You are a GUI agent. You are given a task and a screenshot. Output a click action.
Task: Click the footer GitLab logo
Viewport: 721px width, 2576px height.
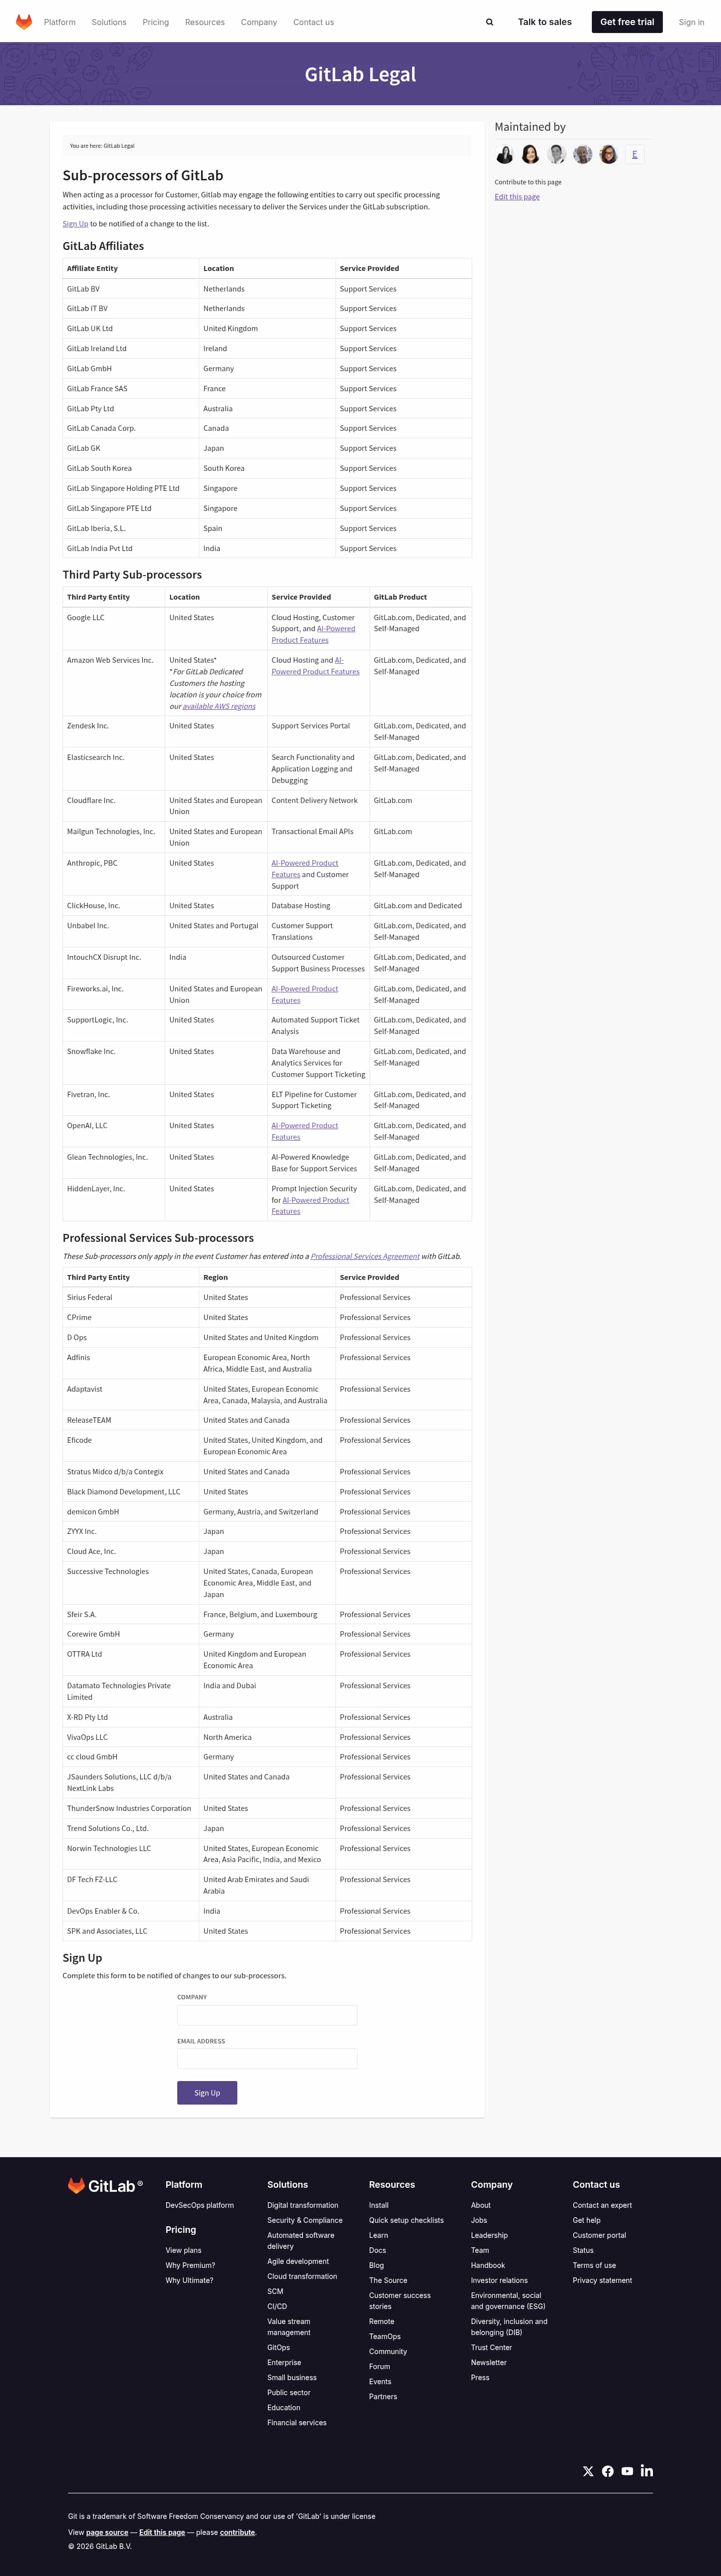point(105,2186)
